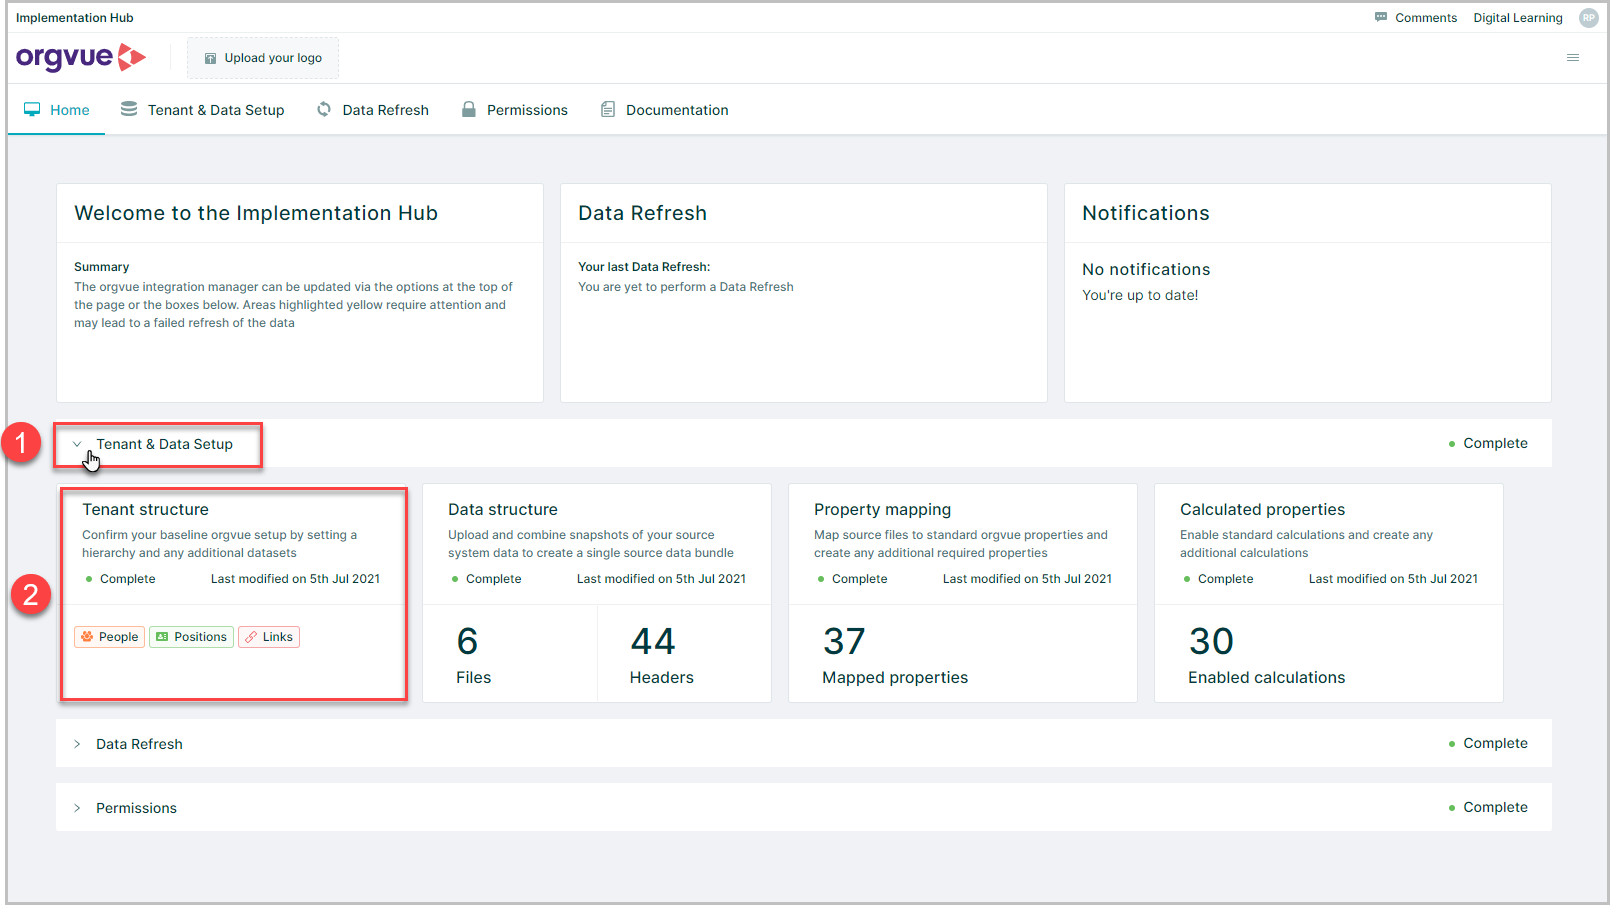Open Comments from the top bar
1610x905 pixels.
(x=1415, y=18)
